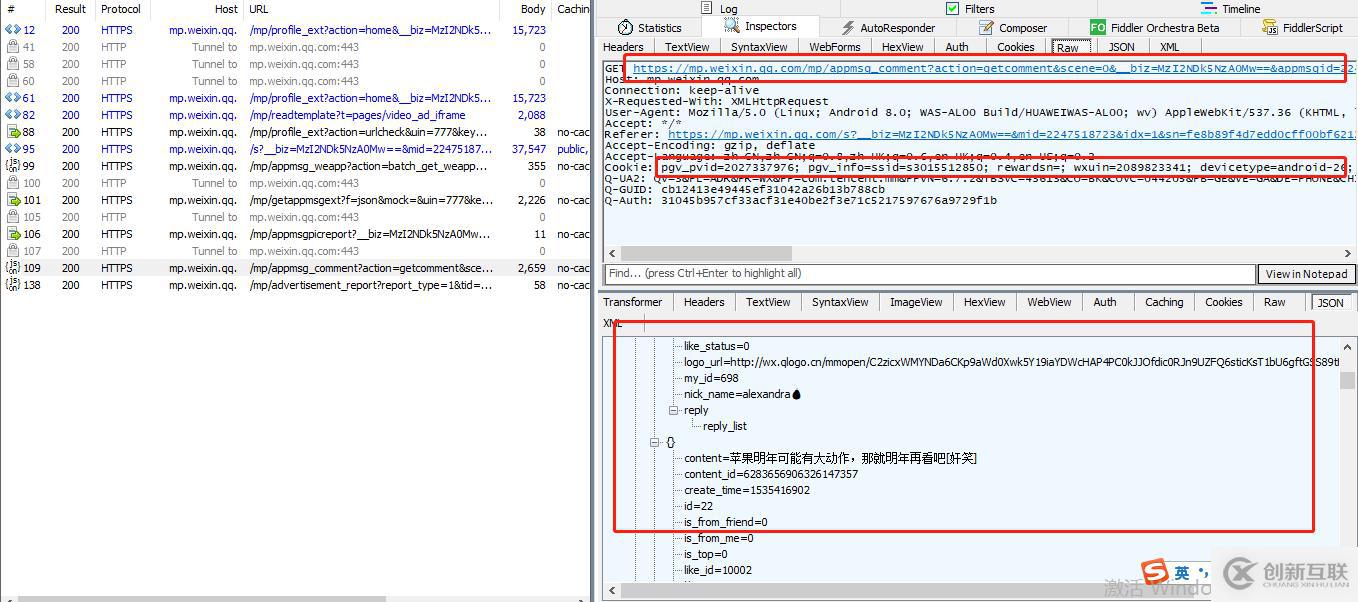
Task: Open request Headers inspector tab
Action: 624,47
